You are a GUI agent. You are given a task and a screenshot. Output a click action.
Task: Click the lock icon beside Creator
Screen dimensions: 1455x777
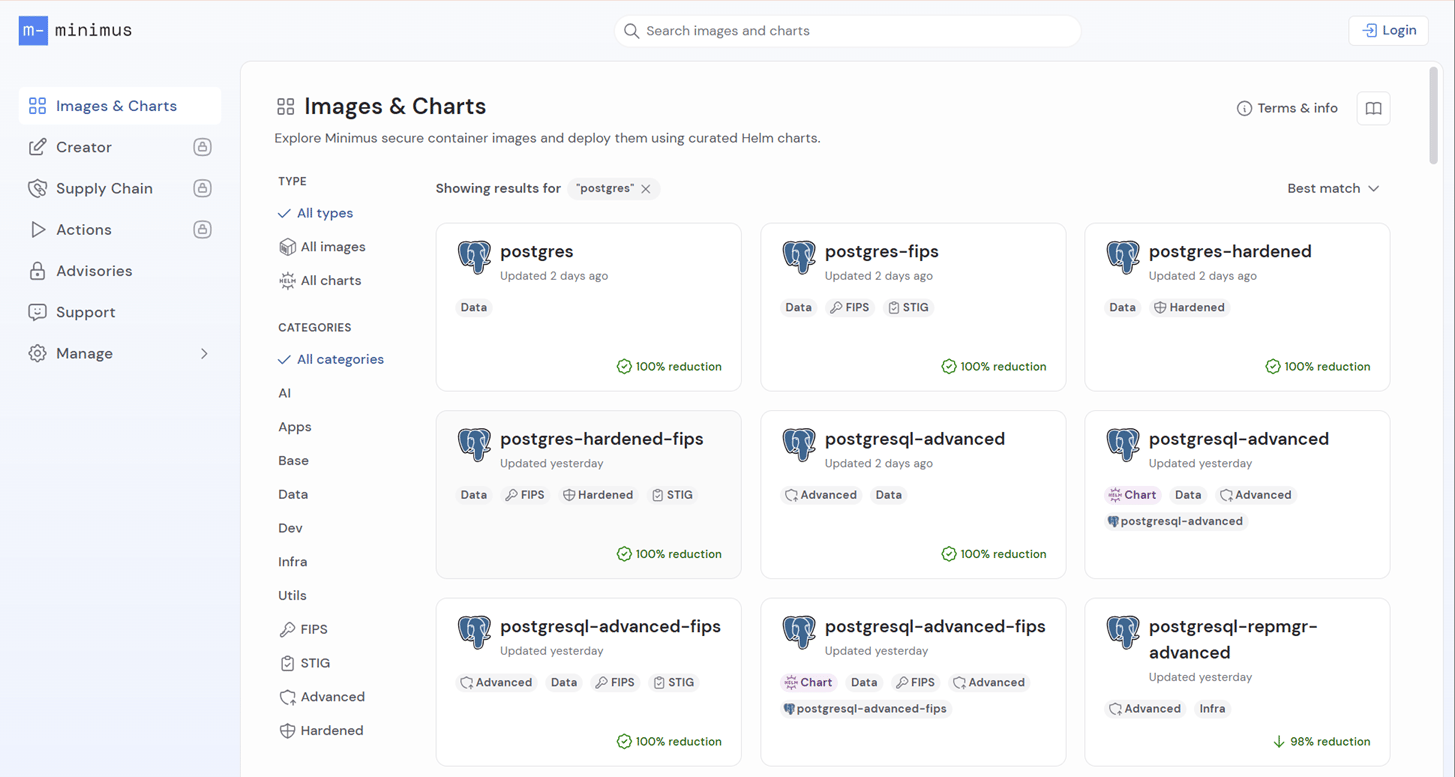(x=202, y=147)
